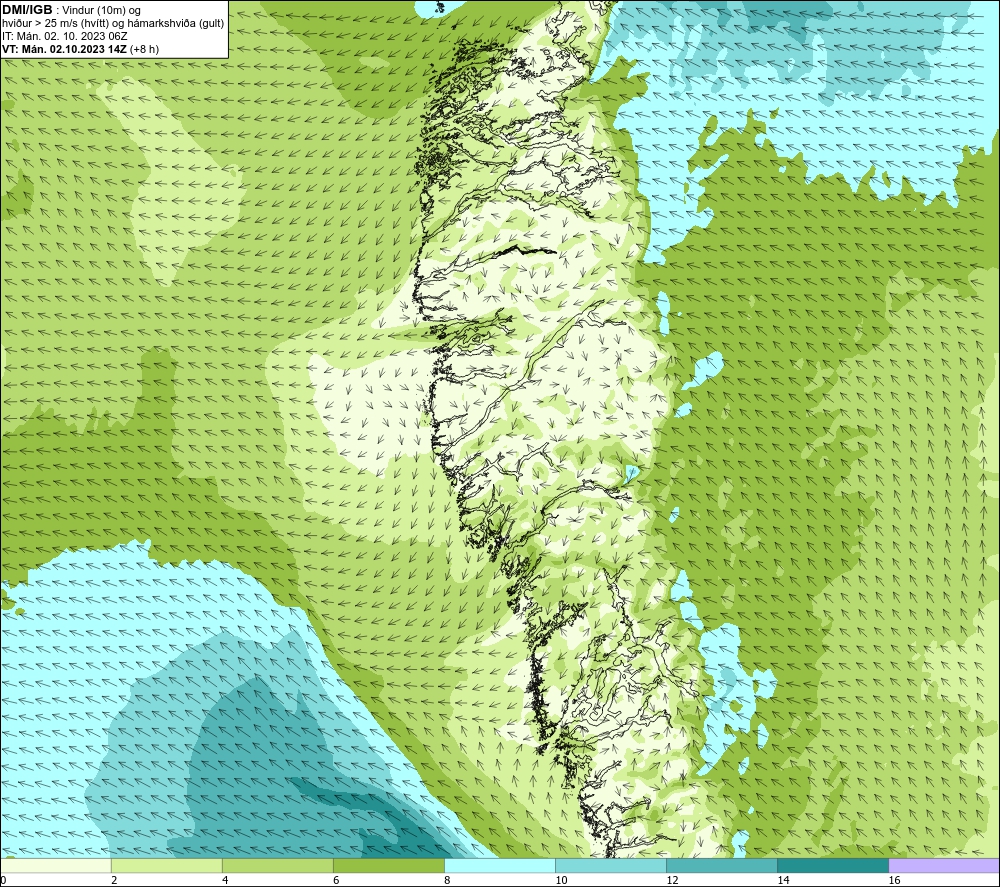The image size is (1000, 887).
Task: Click the 8–10 m/s light cyan swatch
Action: (499, 865)
